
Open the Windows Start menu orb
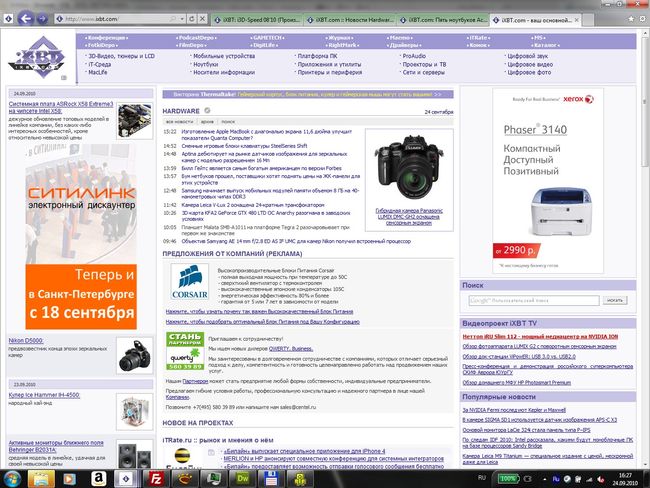[11, 479]
